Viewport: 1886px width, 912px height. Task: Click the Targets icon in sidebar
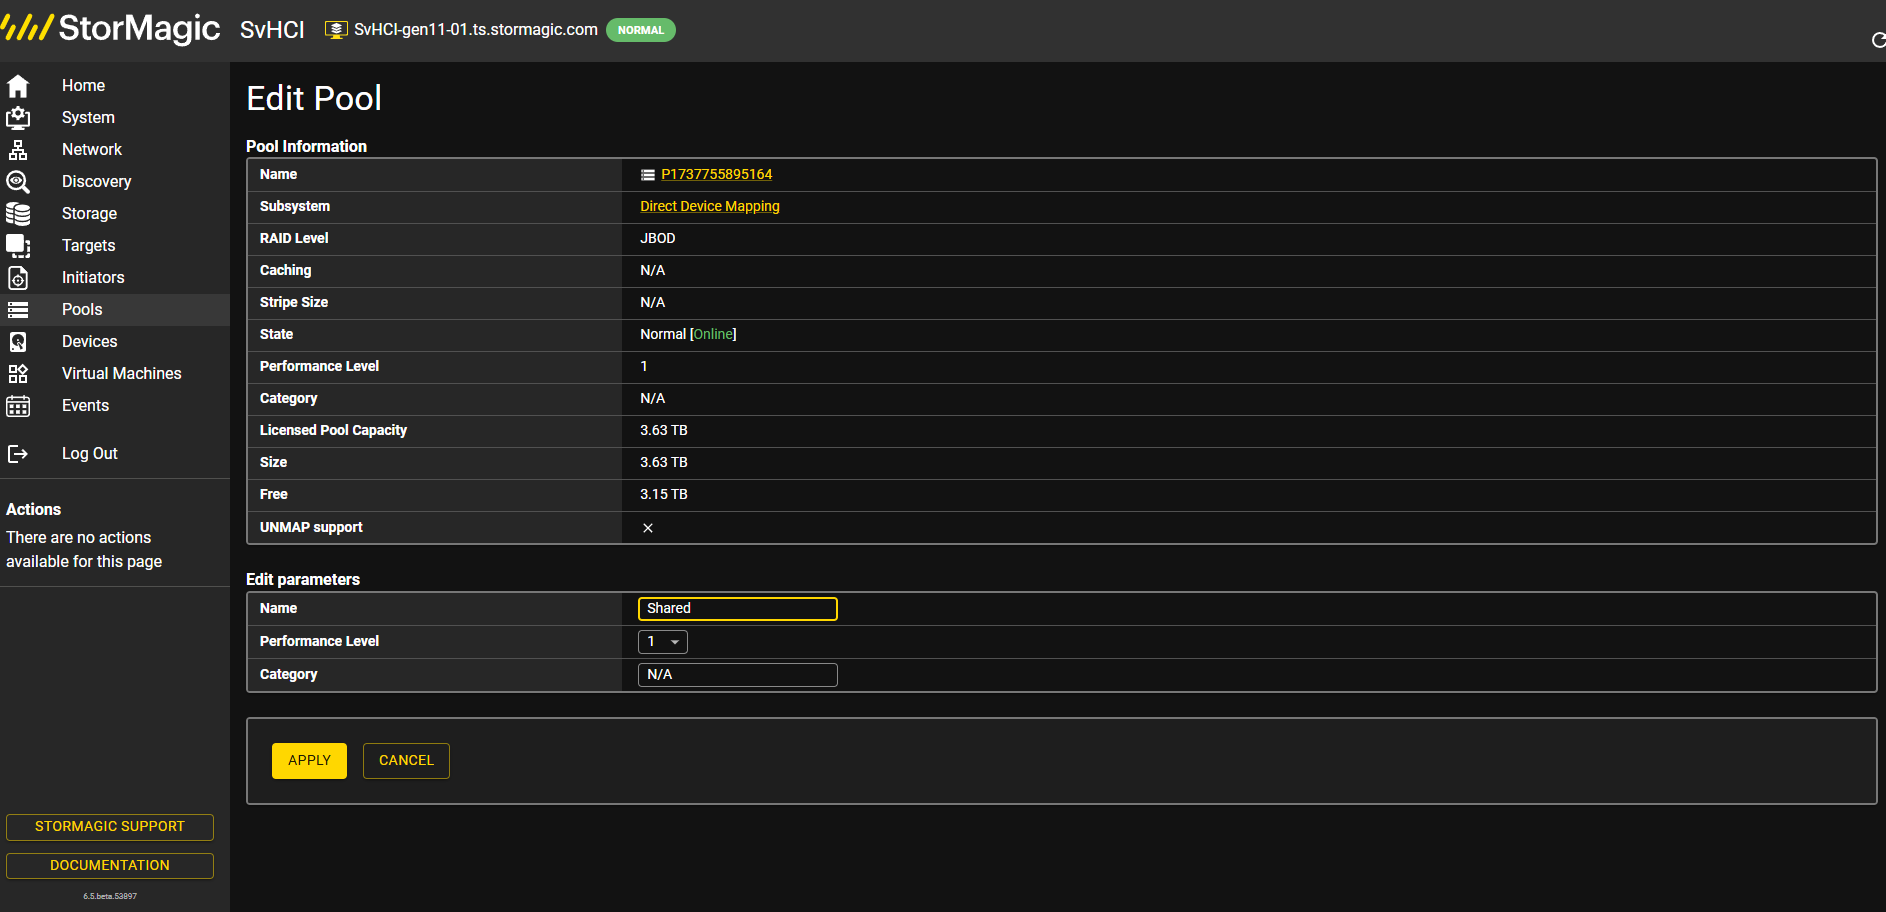[18, 246]
